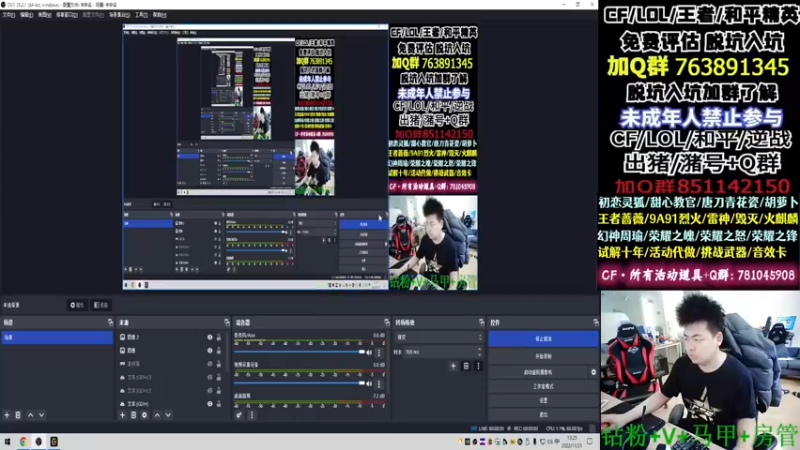Pop out the Scenes dock panel
Viewport: 800px width, 450px height.
110,322
